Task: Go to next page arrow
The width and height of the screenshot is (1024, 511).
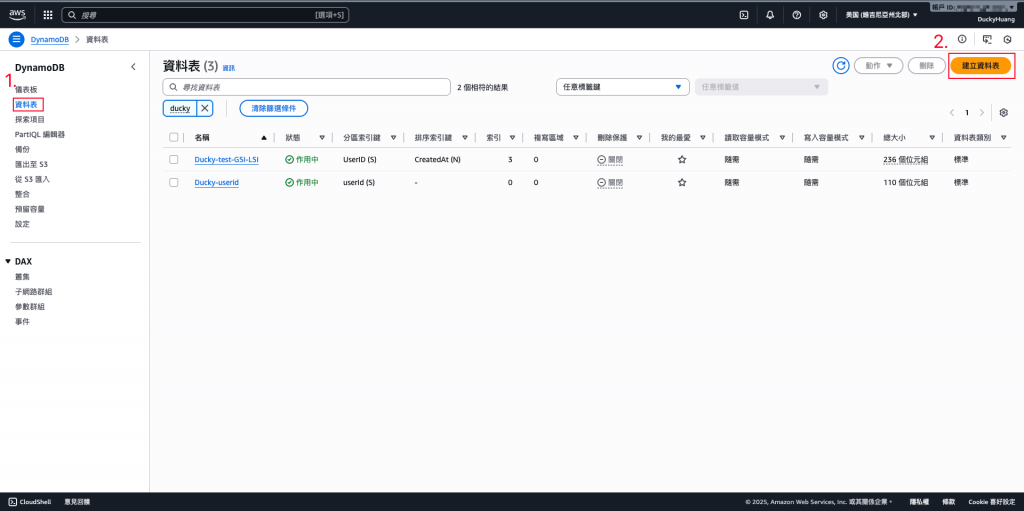Action: coord(982,112)
